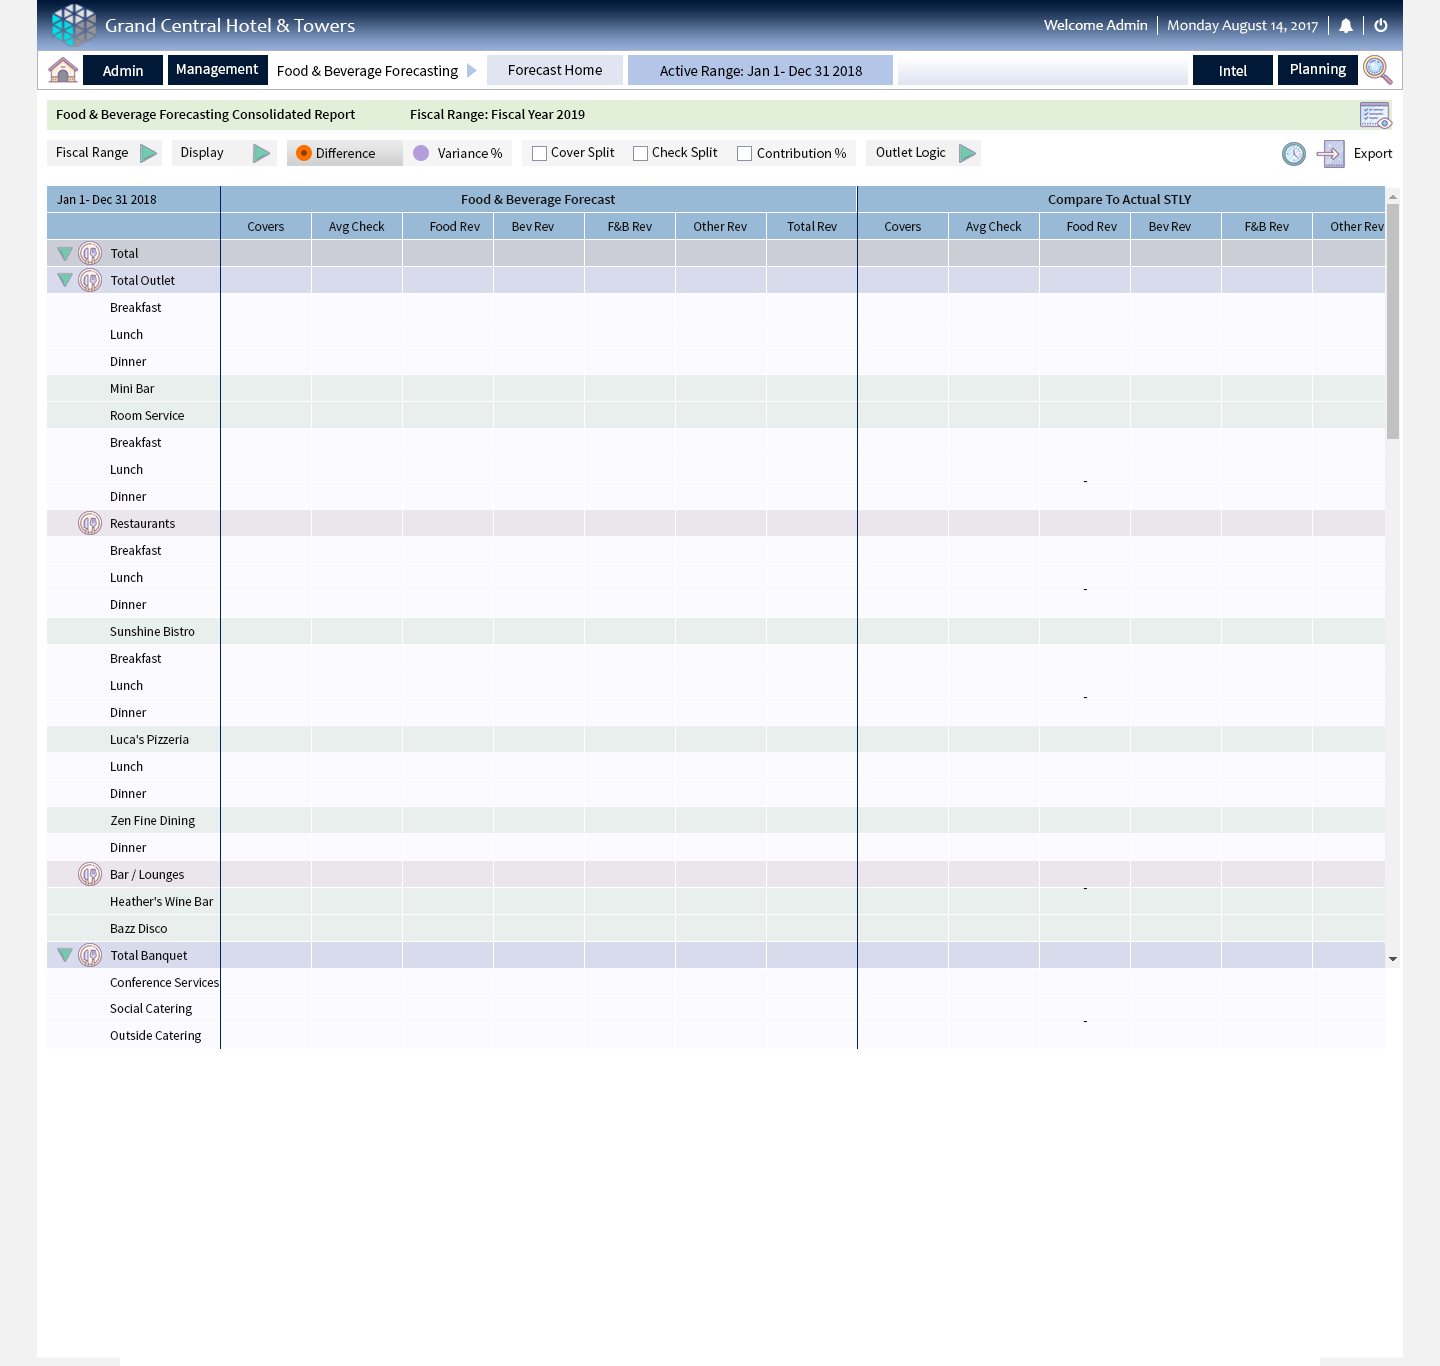This screenshot has height=1366, width=1440.
Task: Open the notifications bell
Action: pos(1346,26)
